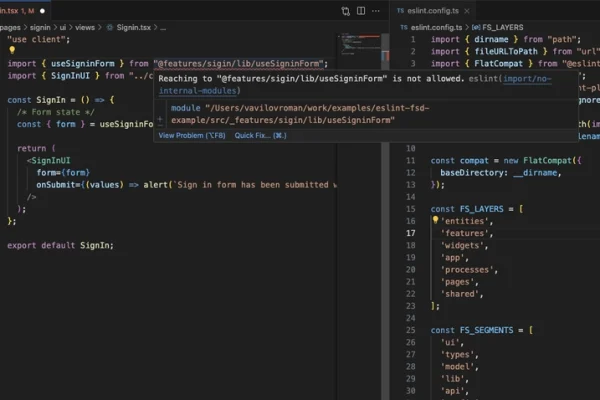The height and width of the screenshot is (400, 600).
Task: Click line number 17 in the gutter
Action: (x=411, y=233)
